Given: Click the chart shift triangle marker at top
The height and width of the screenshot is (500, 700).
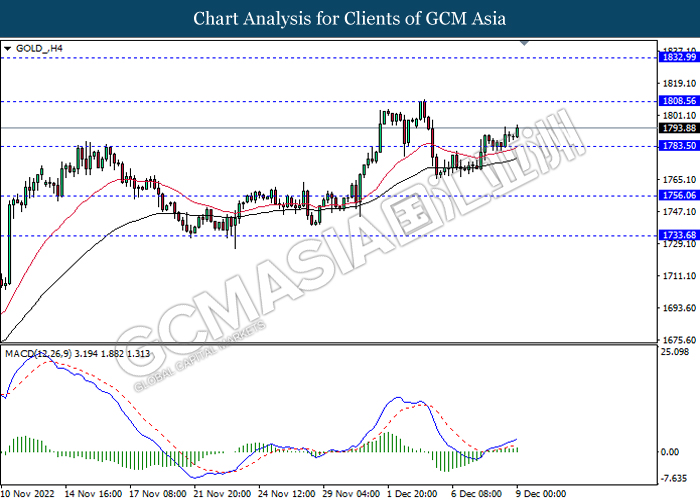Looking at the screenshot, I should (x=525, y=43).
